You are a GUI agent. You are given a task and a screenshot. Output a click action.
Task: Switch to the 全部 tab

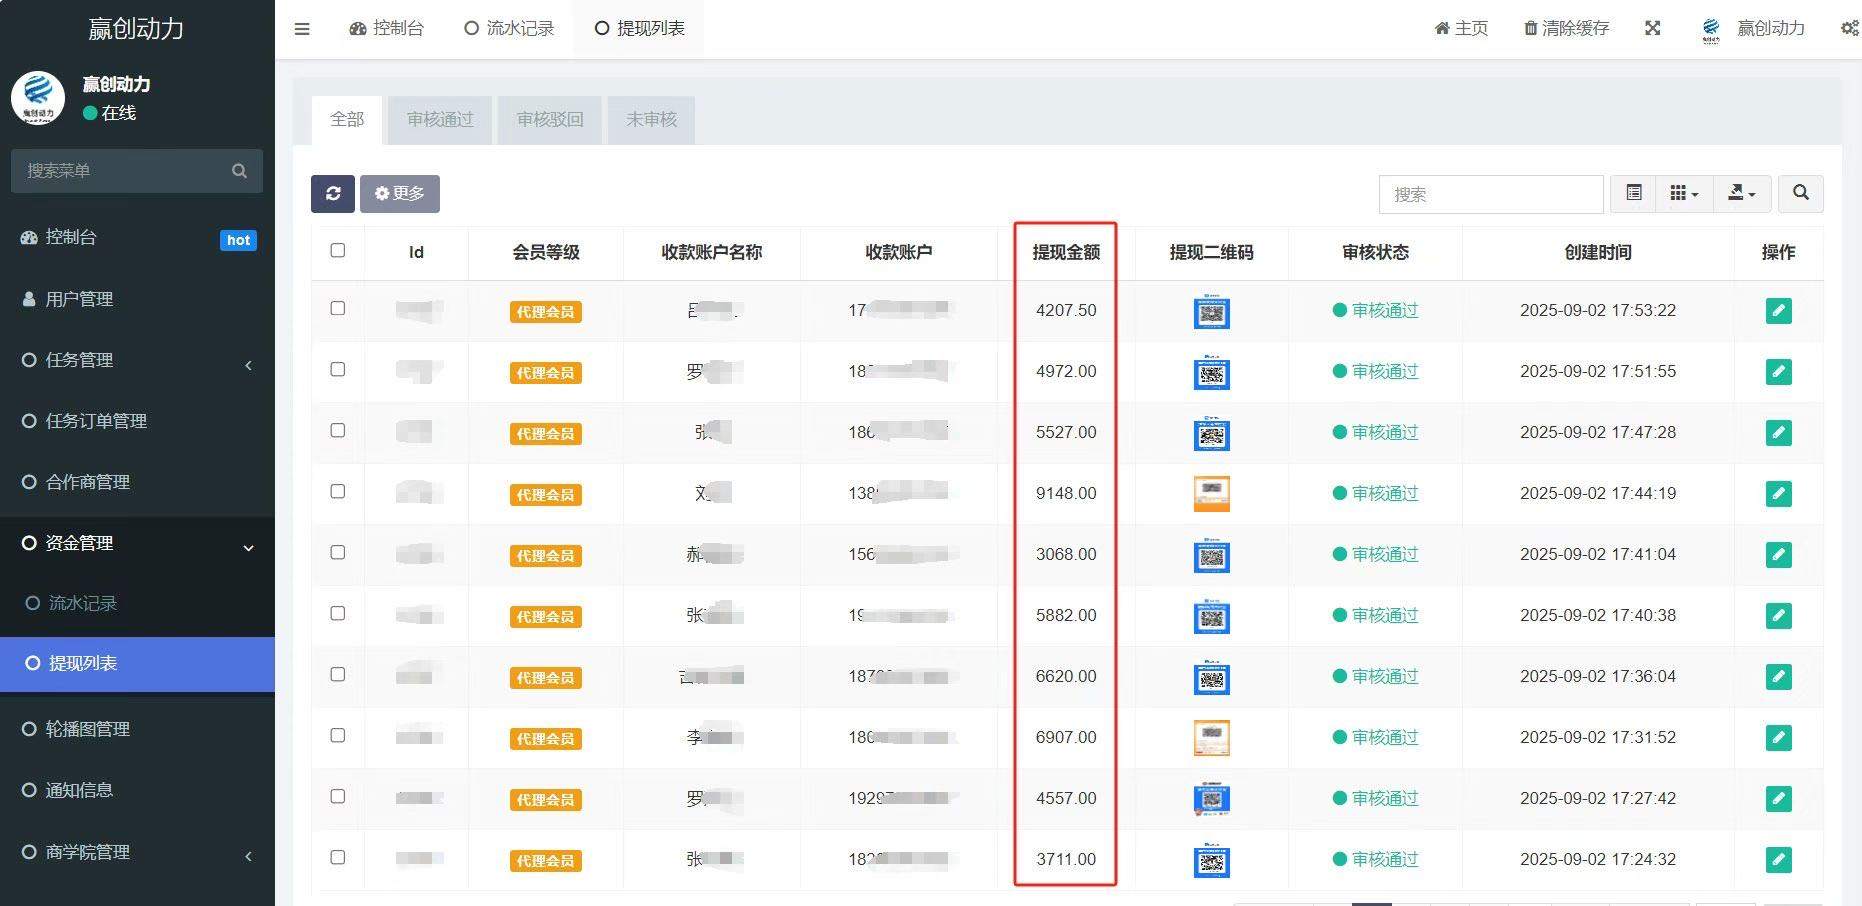coord(347,120)
